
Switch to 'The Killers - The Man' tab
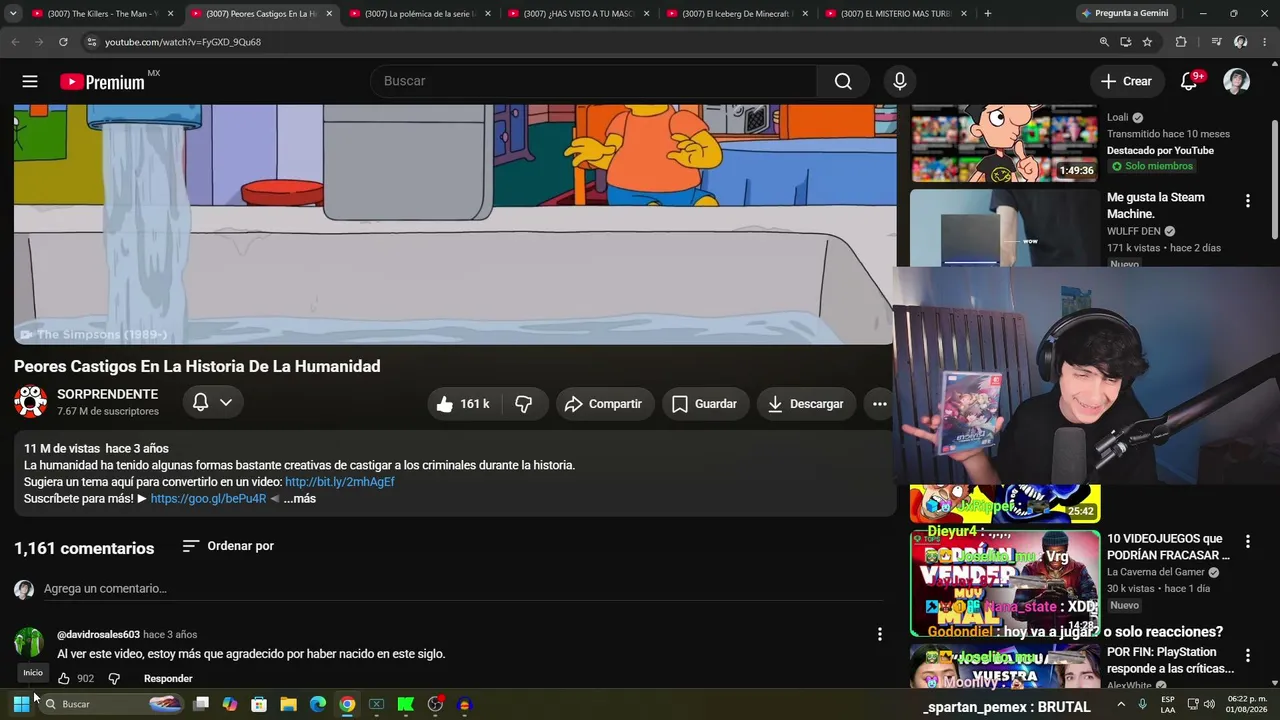pos(102,14)
